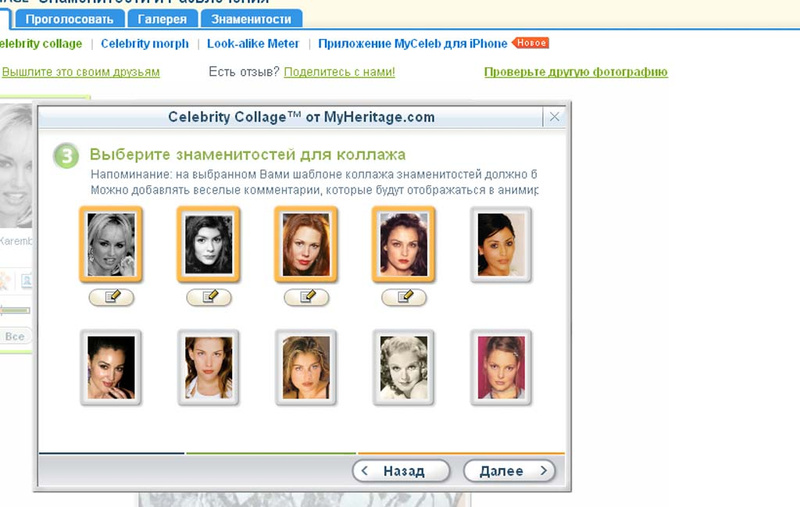Select the long brown hair white top photo

click(x=208, y=367)
